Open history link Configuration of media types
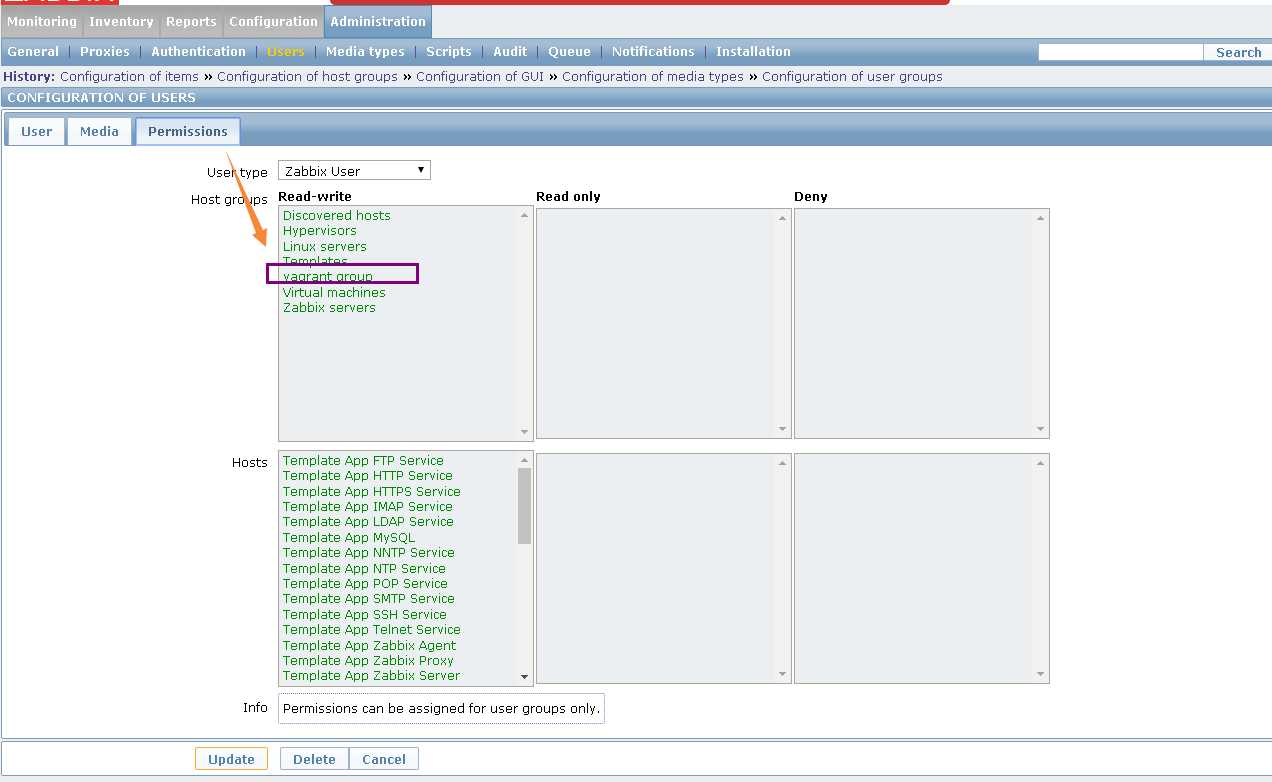 click(x=653, y=77)
